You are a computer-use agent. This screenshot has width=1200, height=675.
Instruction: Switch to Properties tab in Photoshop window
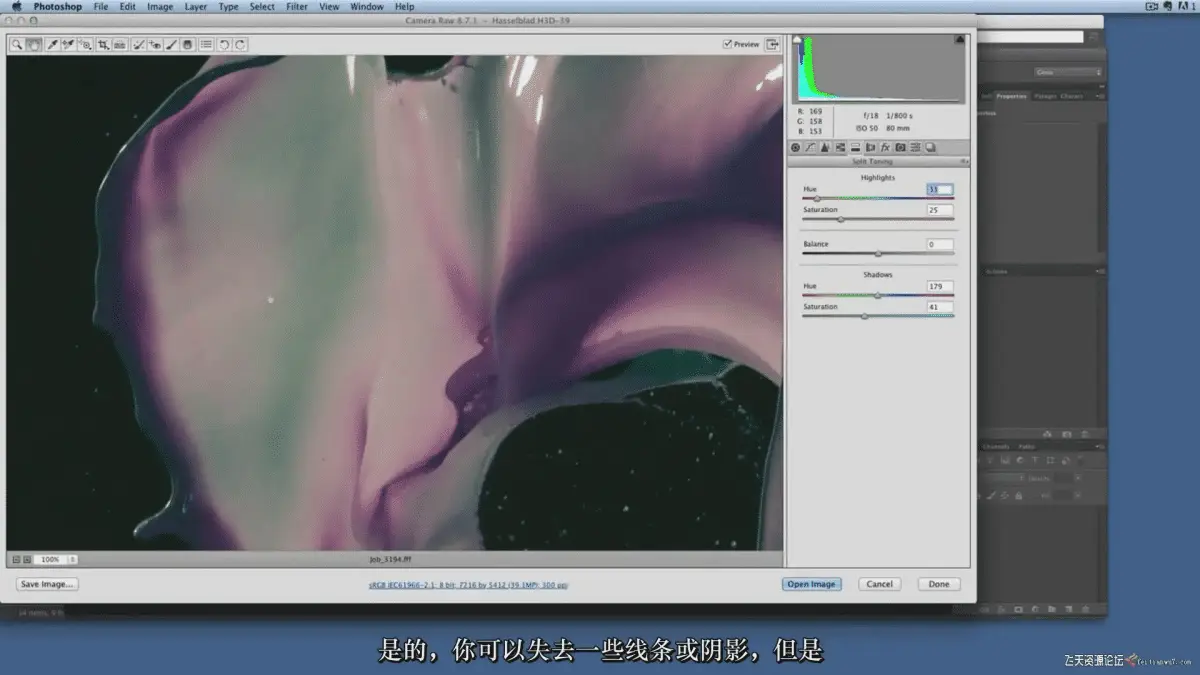tap(1012, 96)
